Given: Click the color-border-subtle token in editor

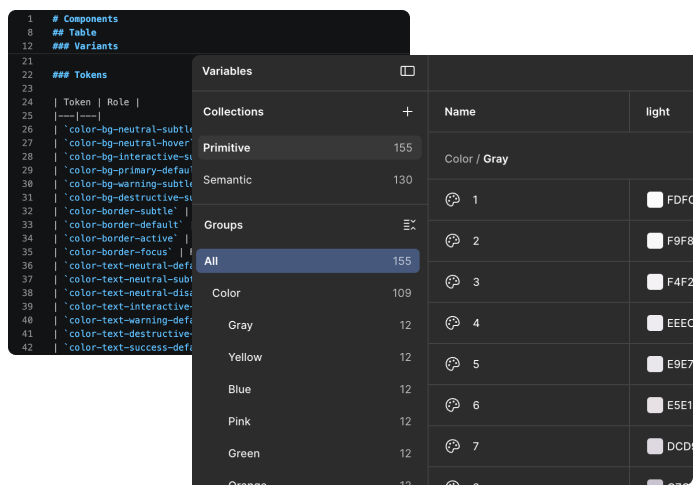Looking at the screenshot, I should click(121, 211).
